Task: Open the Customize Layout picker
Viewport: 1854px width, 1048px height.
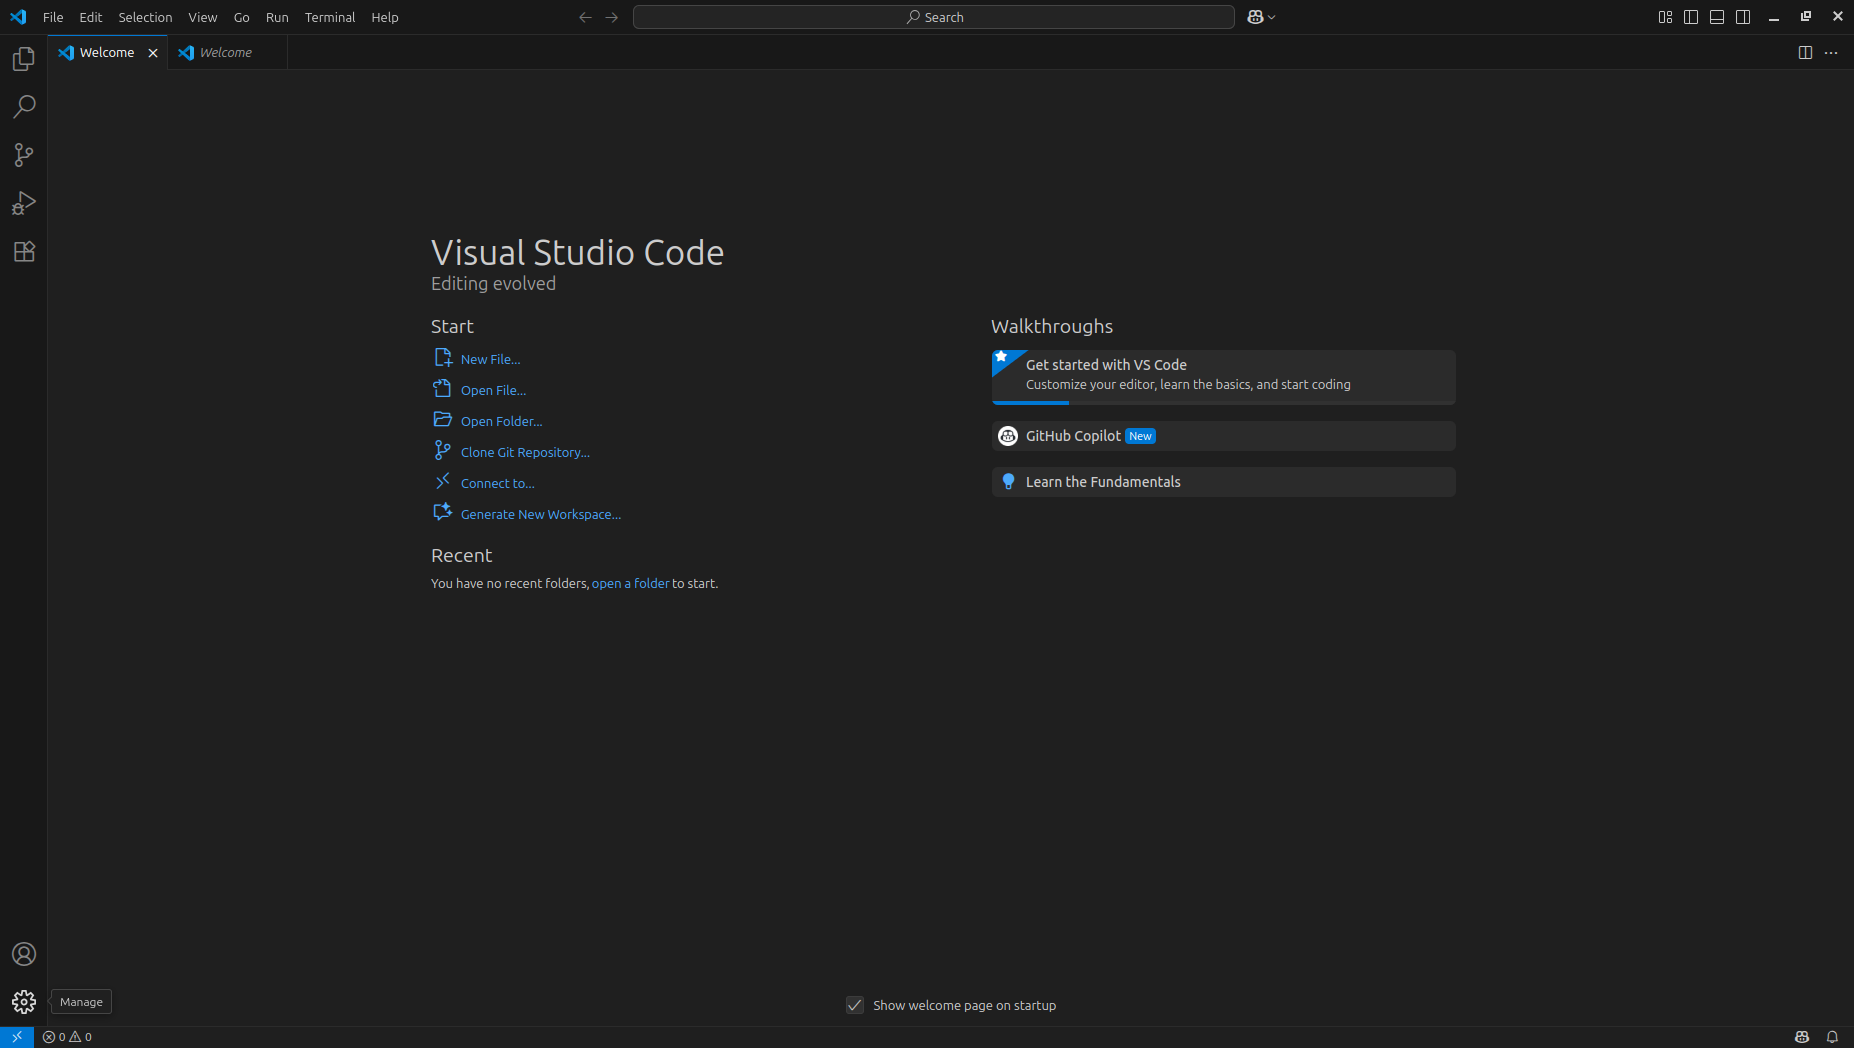Action: [1665, 16]
